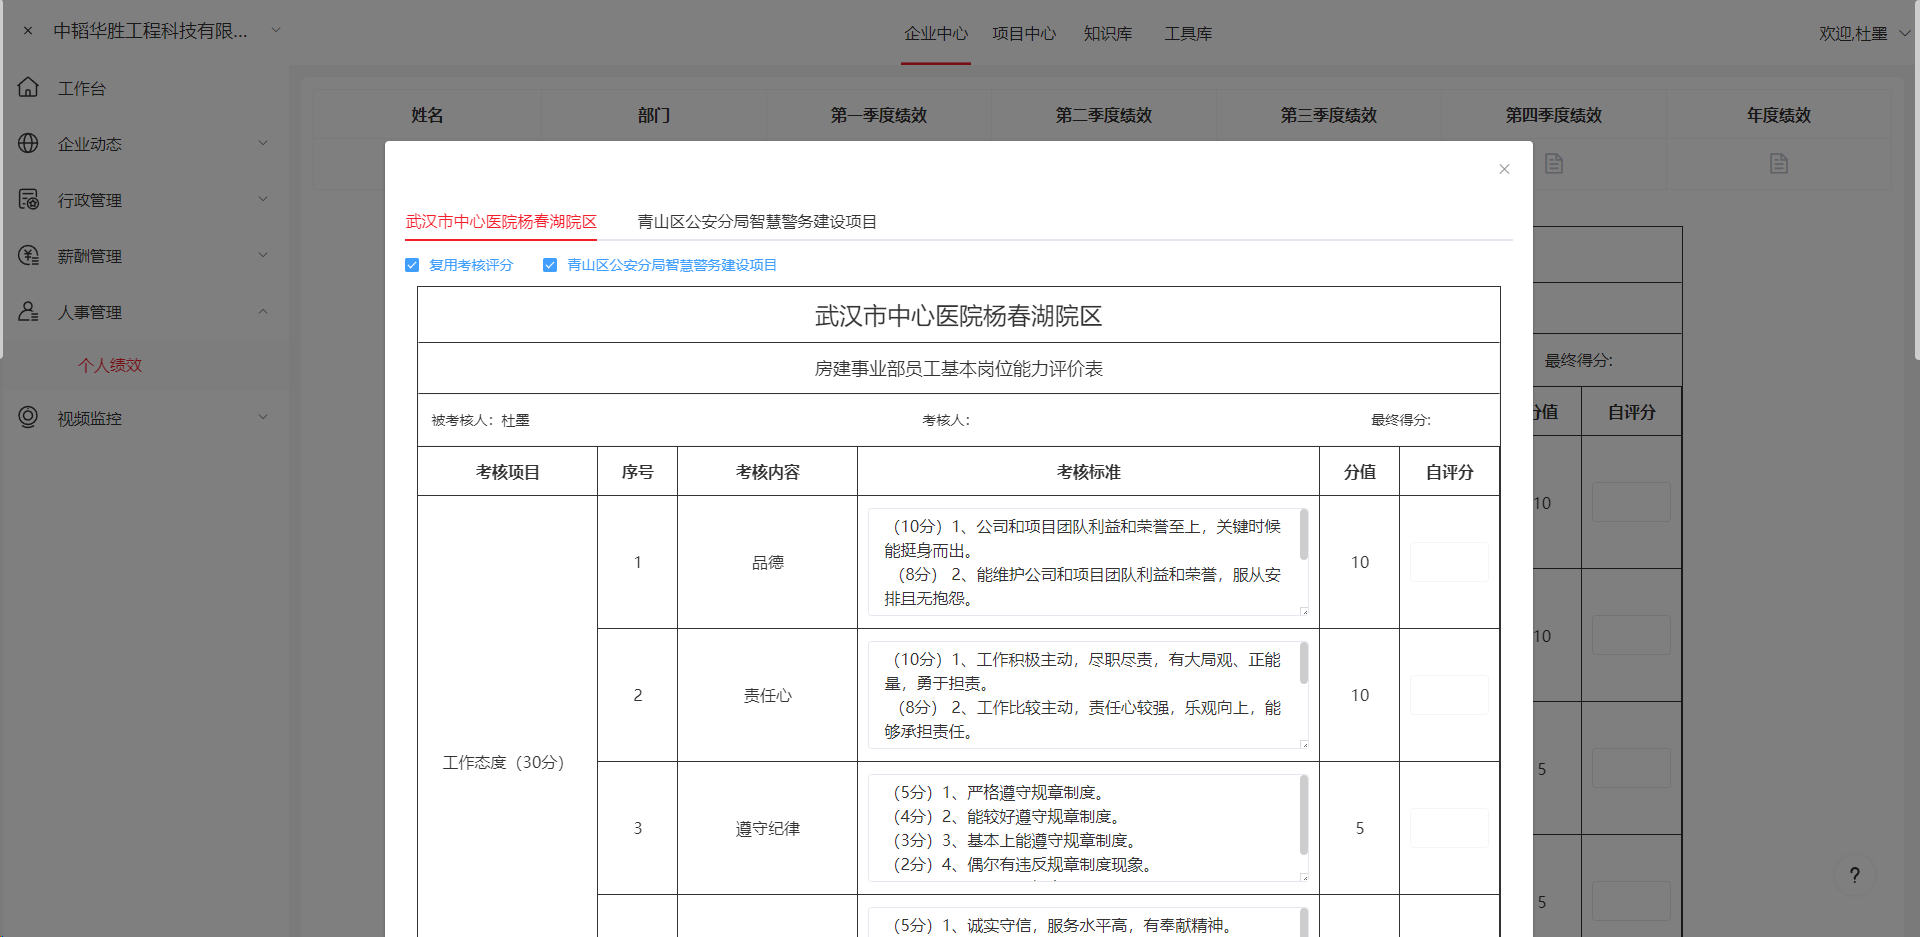Switch to 青山区公安分局智慧警务建设项目 tab
This screenshot has width=1920, height=937.
click(757, 222)
